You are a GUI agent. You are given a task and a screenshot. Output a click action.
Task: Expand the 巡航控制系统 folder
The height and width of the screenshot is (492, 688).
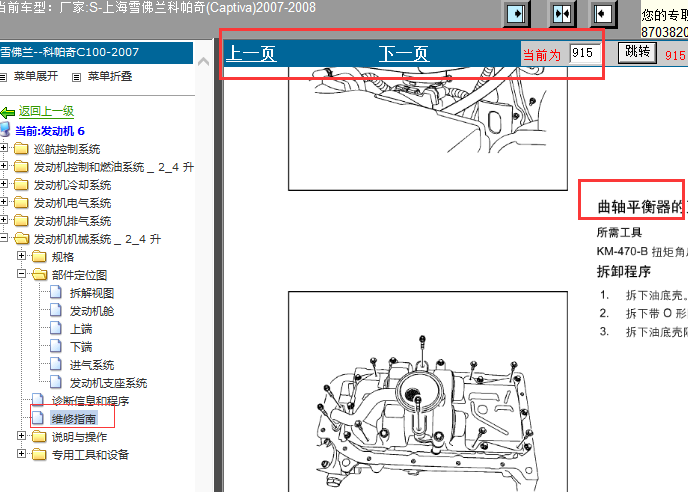[4, 148]
